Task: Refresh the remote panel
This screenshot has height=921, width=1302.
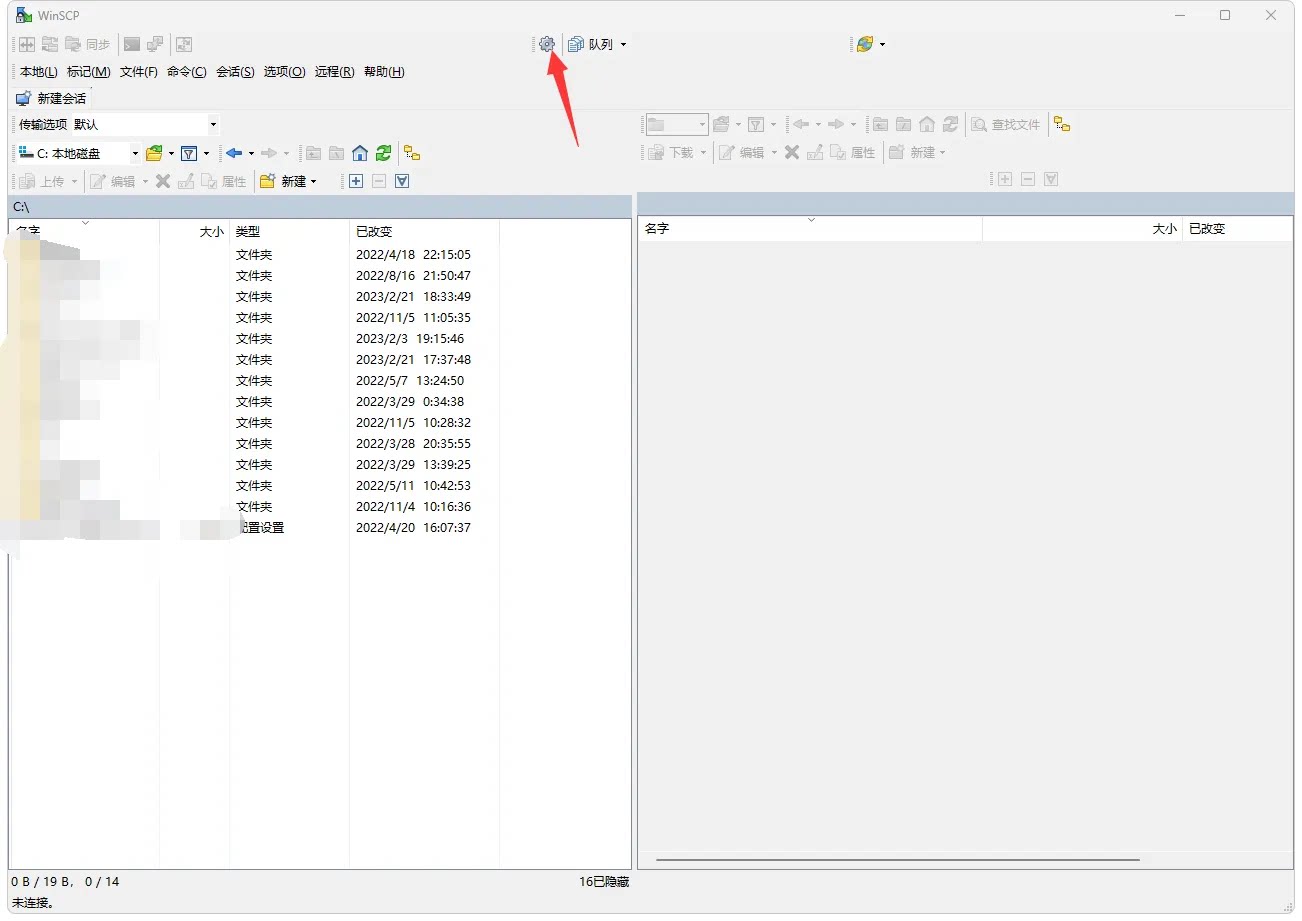Action: [x=951, y=125]
